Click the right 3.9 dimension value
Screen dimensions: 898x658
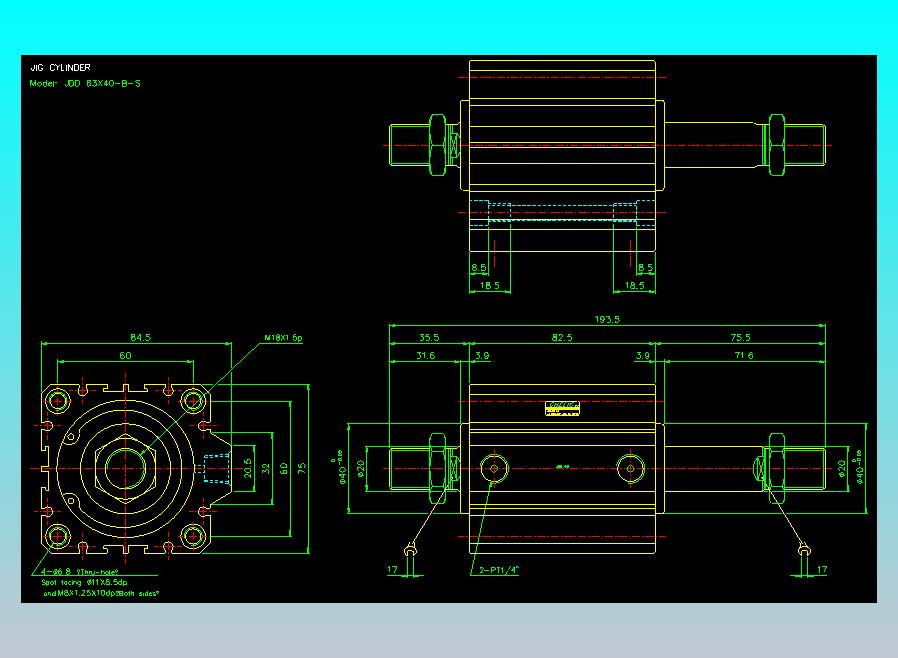click(x=643, y=356)
